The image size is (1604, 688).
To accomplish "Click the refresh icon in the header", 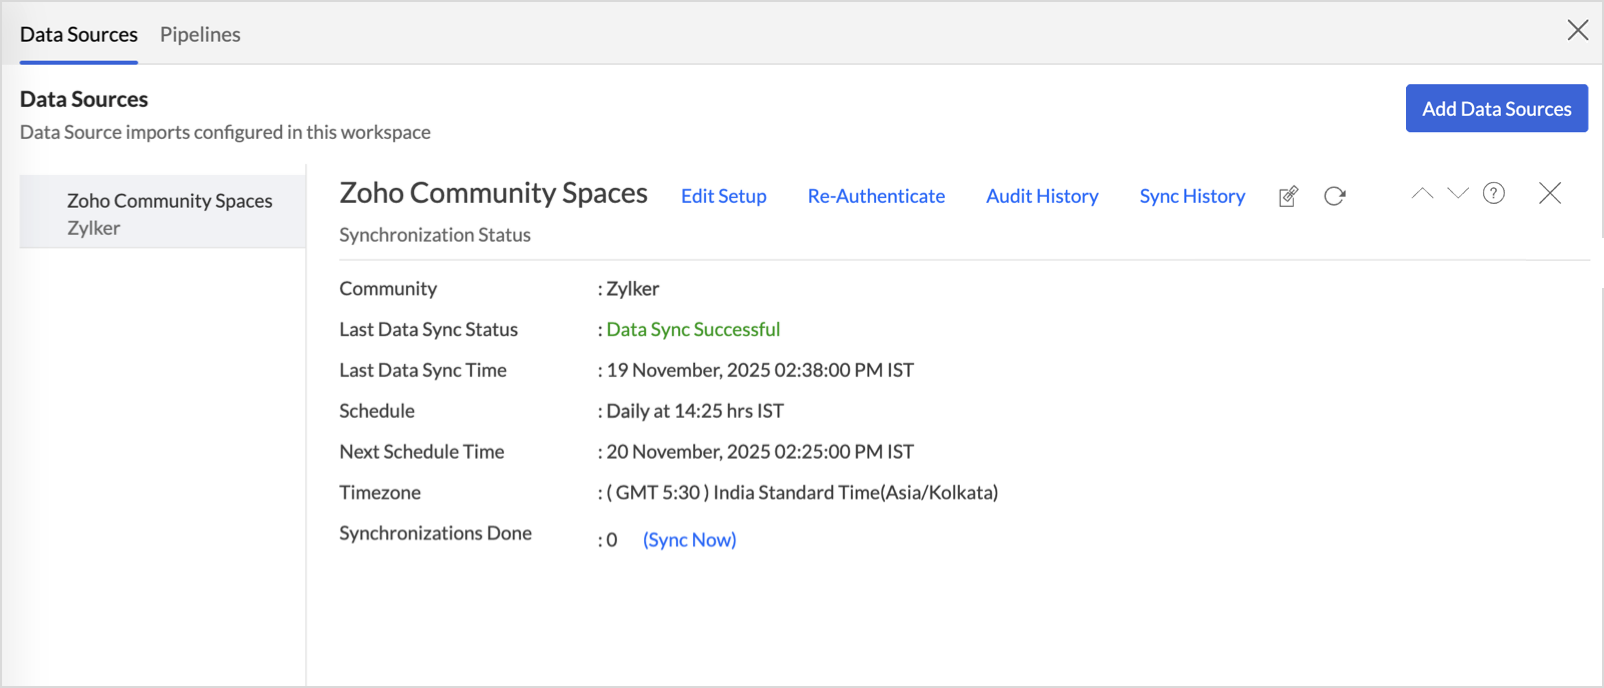I will [x=1334, y=196].
